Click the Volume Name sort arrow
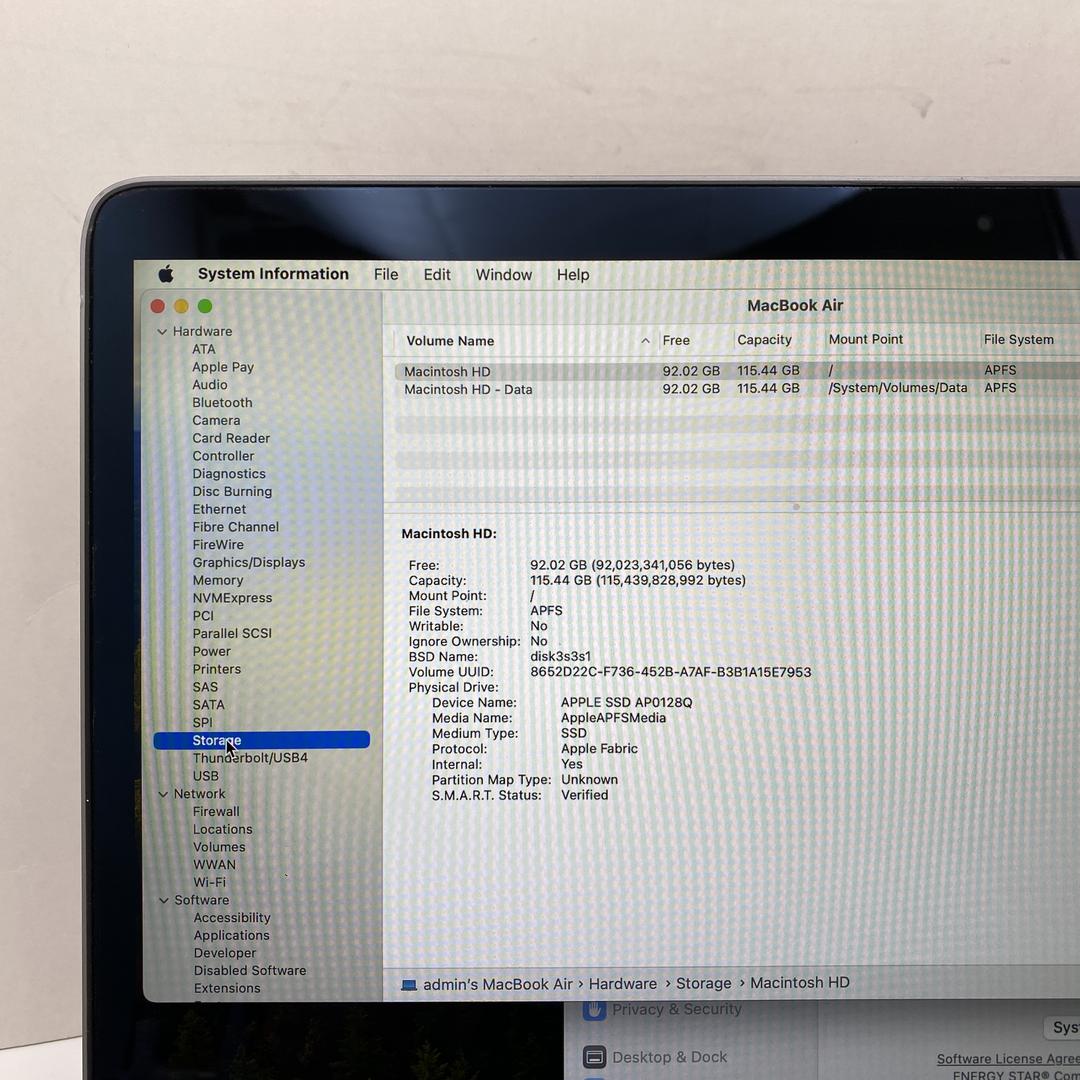The height and width of the screenshot is (1080, 1080). click(645, 341)
